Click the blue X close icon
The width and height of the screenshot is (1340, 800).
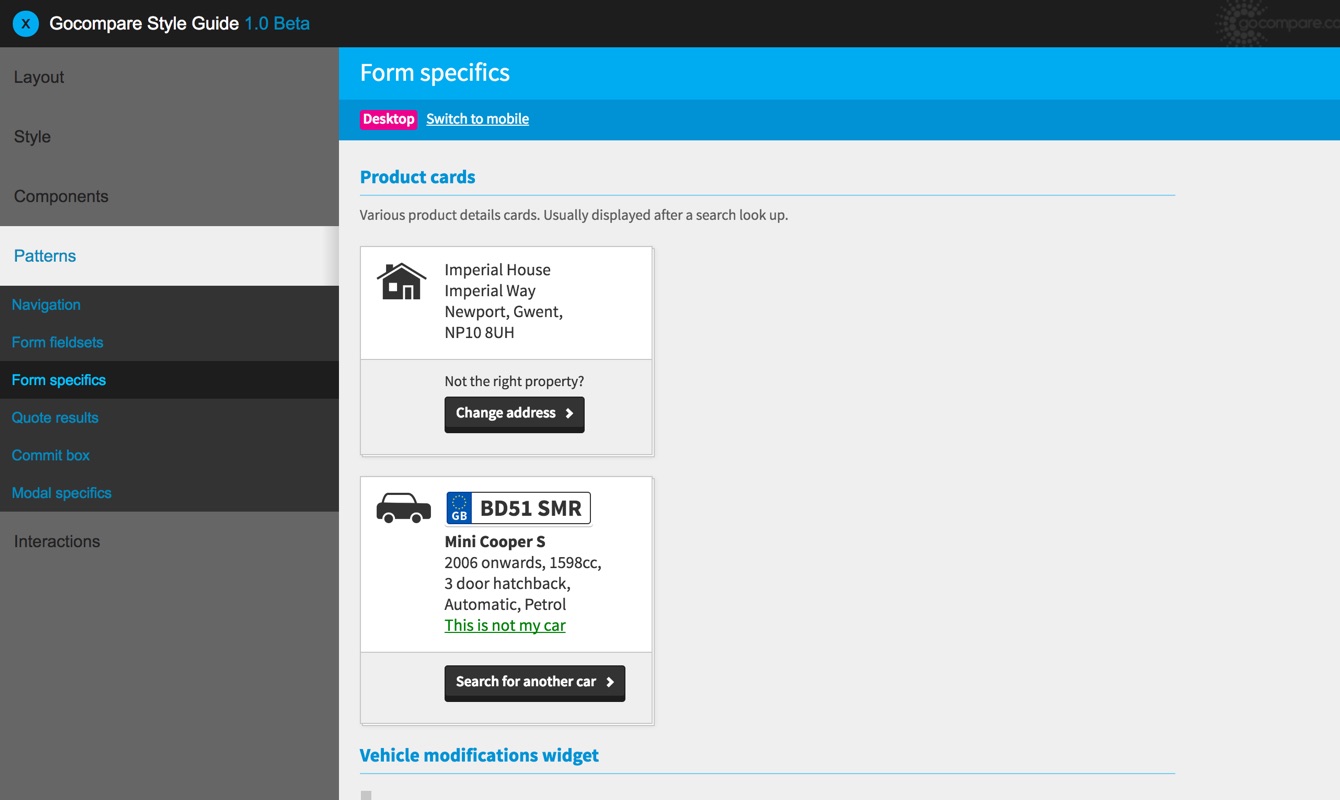click(x=26, y=23)
